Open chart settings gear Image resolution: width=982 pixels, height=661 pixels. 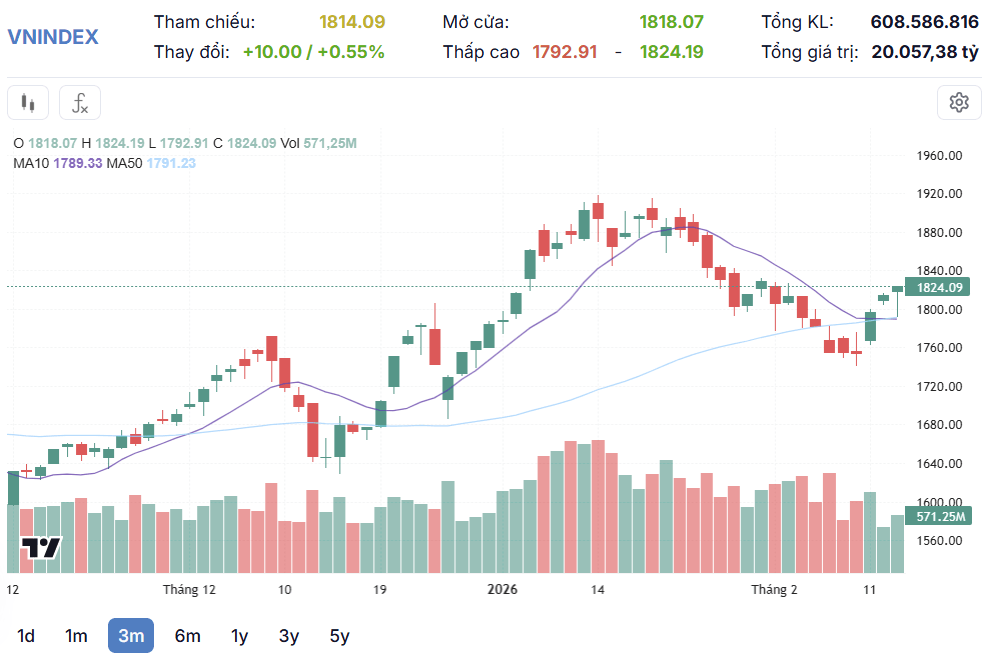click(x=959, y=103)
